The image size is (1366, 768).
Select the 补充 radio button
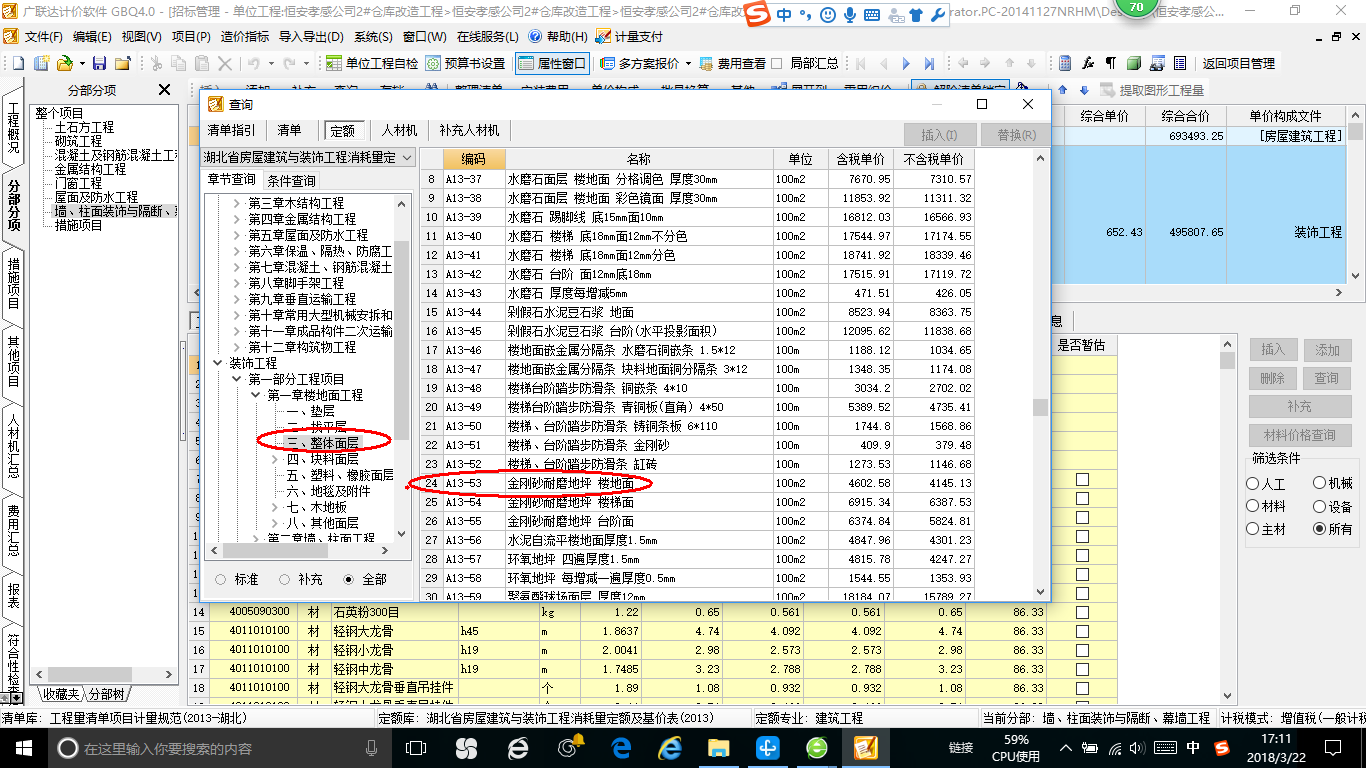point(285,579)
